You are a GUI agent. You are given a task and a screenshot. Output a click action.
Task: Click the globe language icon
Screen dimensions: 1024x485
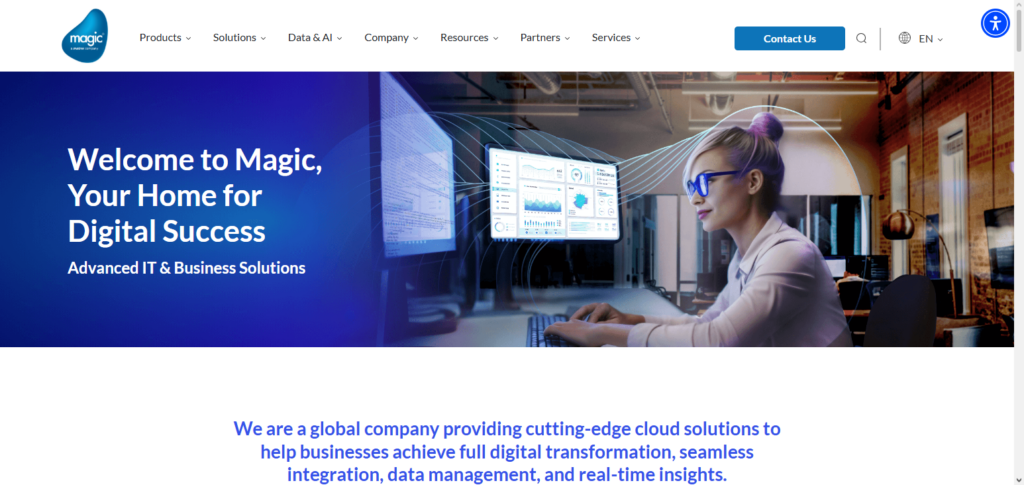(x=904, y=38)
